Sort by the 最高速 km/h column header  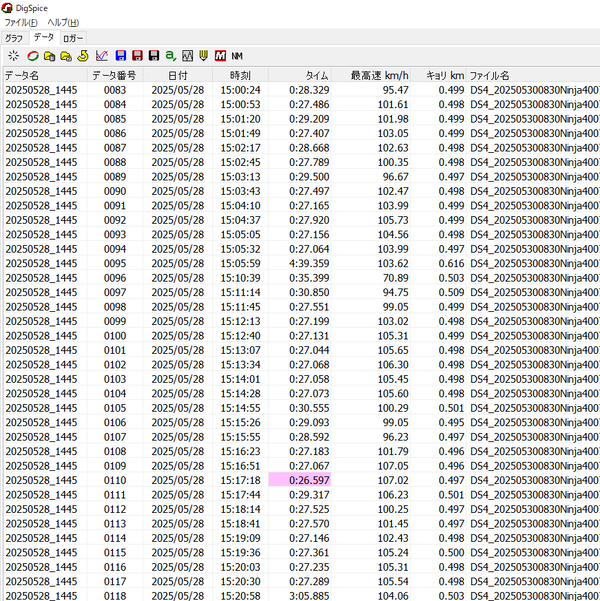click(x=371, y=76)
